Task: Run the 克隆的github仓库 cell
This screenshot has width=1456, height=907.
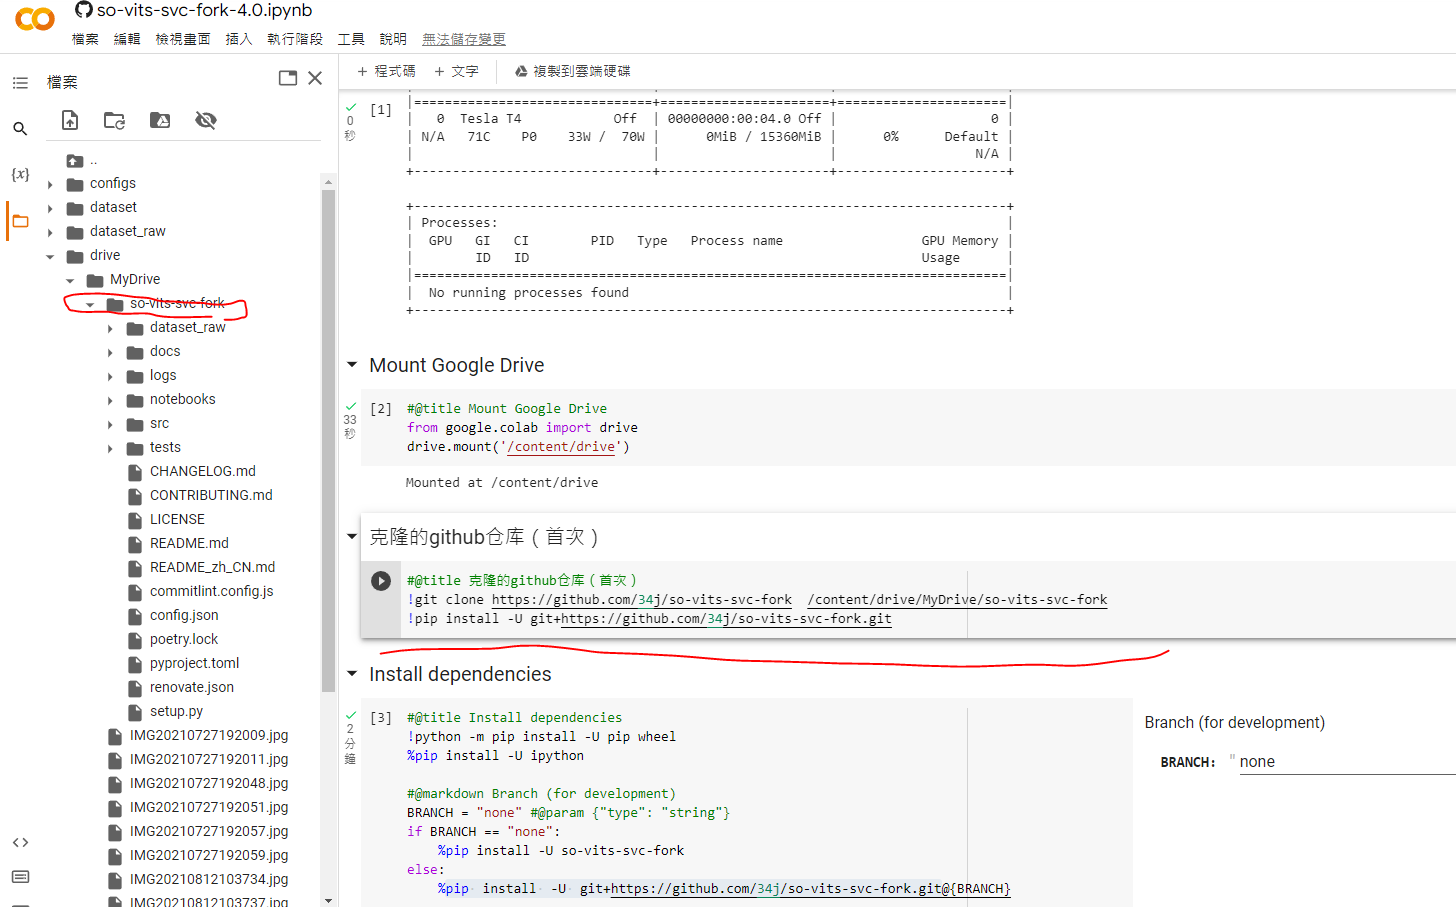Action: click(381, 581)
